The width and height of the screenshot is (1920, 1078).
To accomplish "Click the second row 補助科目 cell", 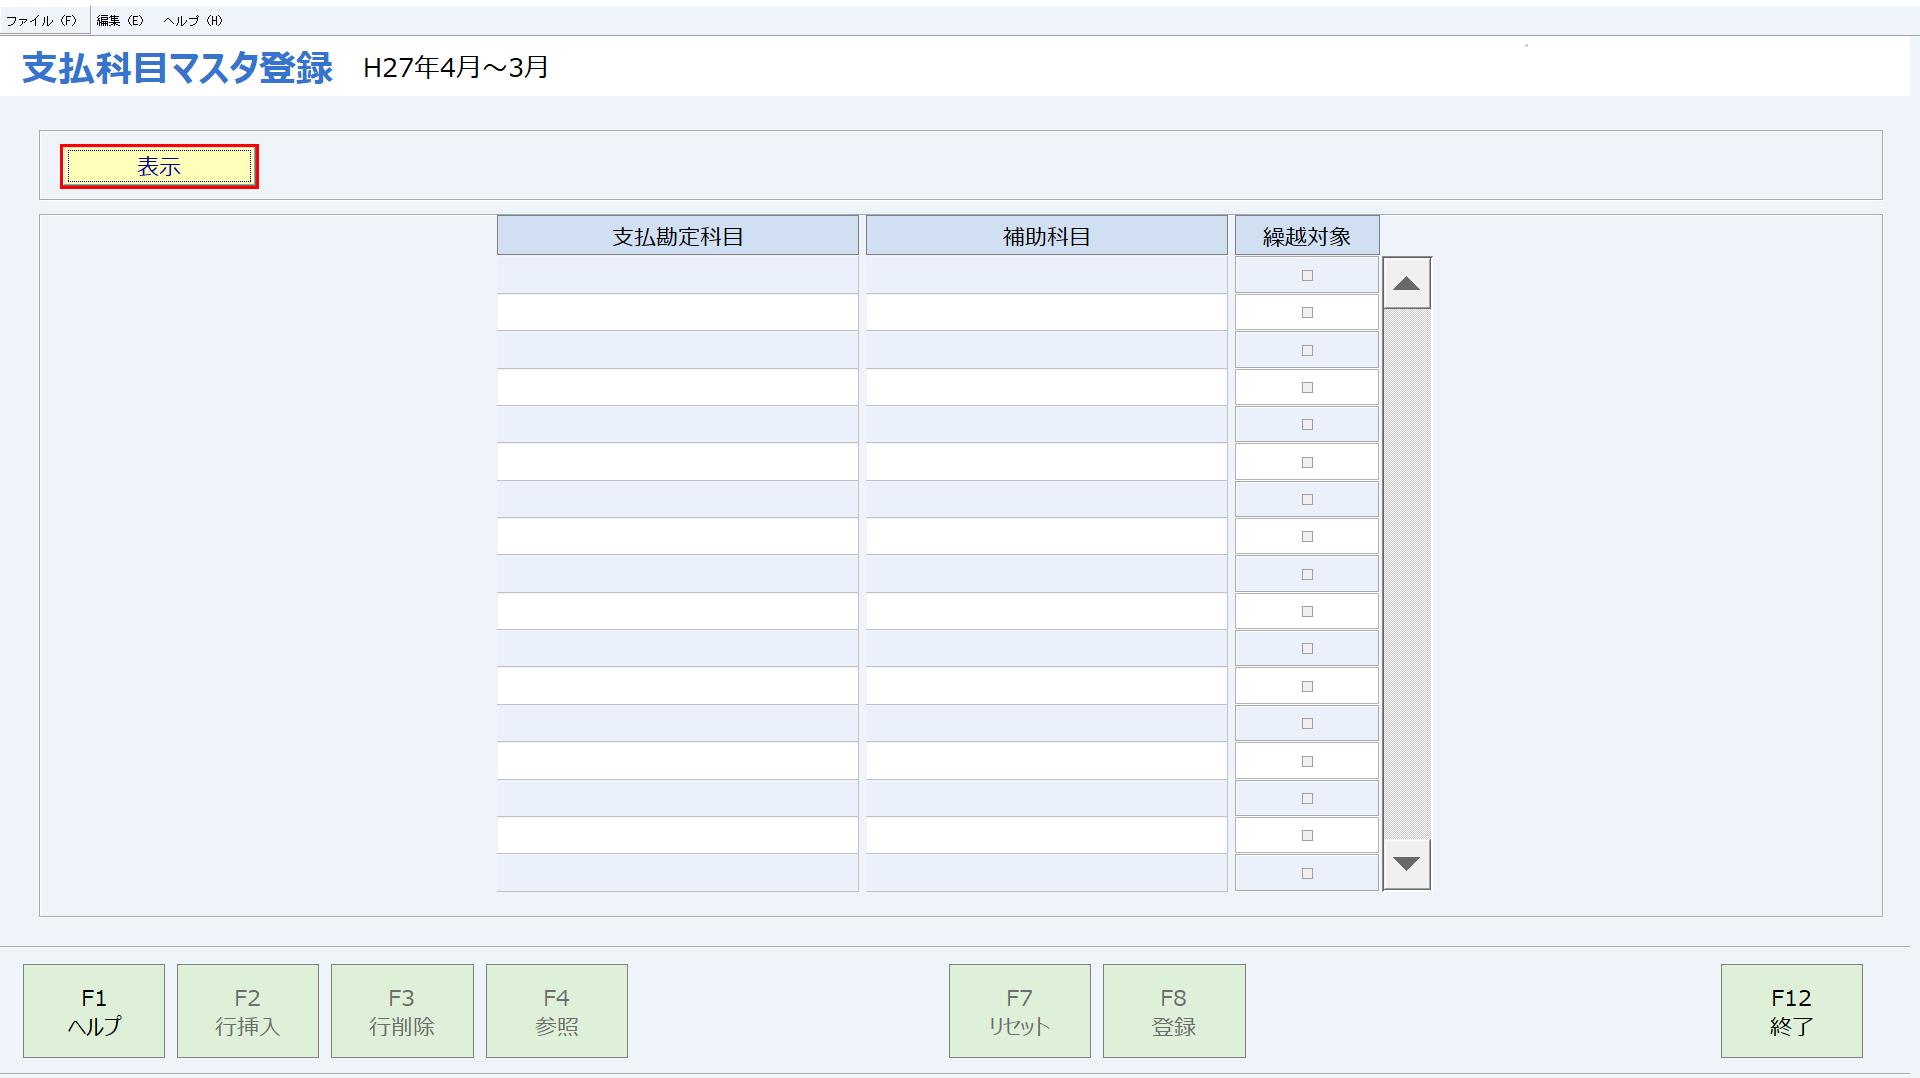I will 1045,312.
